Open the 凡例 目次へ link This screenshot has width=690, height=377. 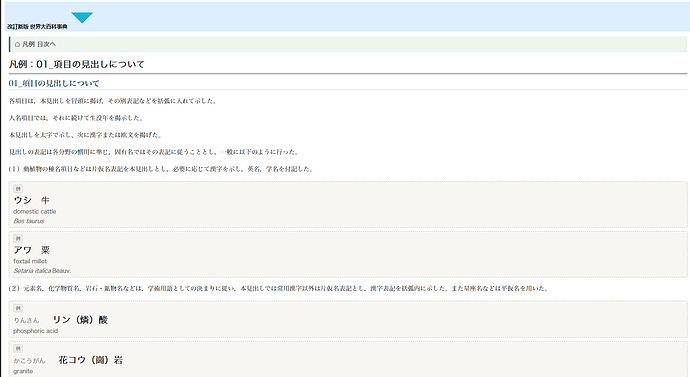[x=39, y=44]
